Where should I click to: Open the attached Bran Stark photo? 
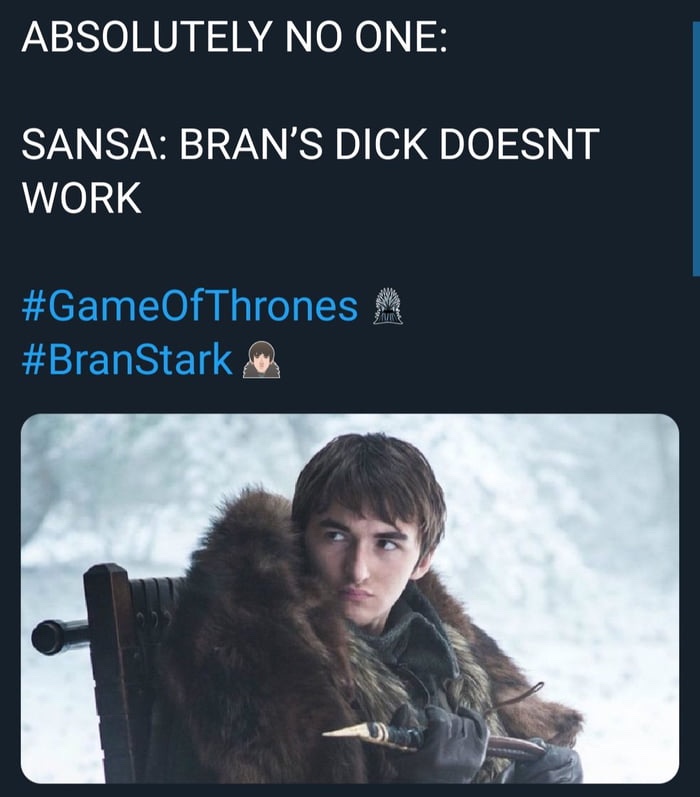pyautogui.click(x=350, y=599)
